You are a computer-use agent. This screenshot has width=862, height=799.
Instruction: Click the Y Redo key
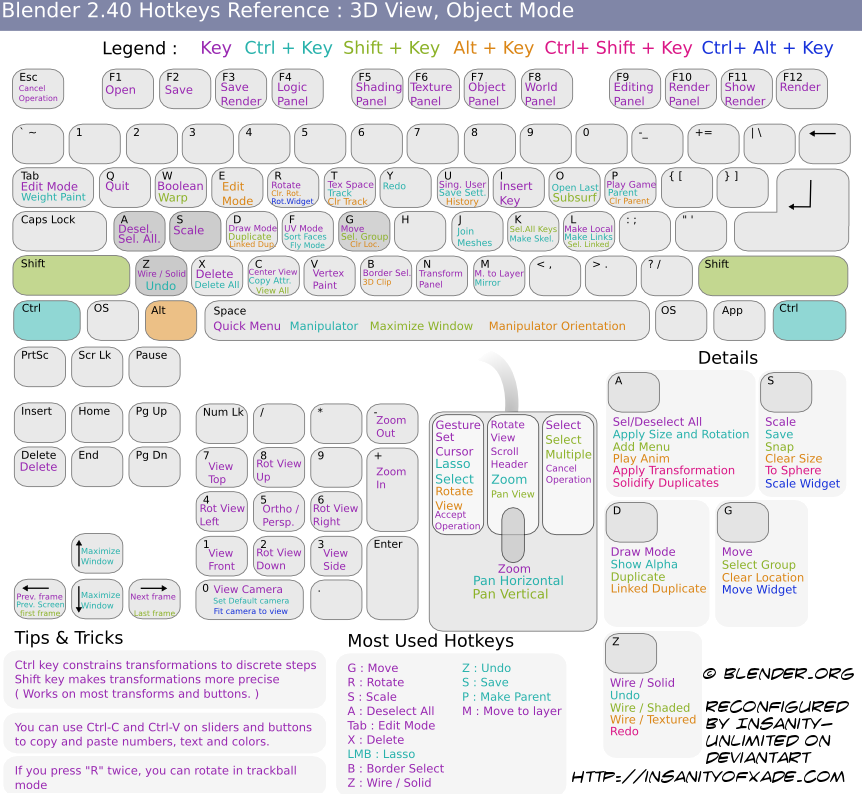(406, 188)
